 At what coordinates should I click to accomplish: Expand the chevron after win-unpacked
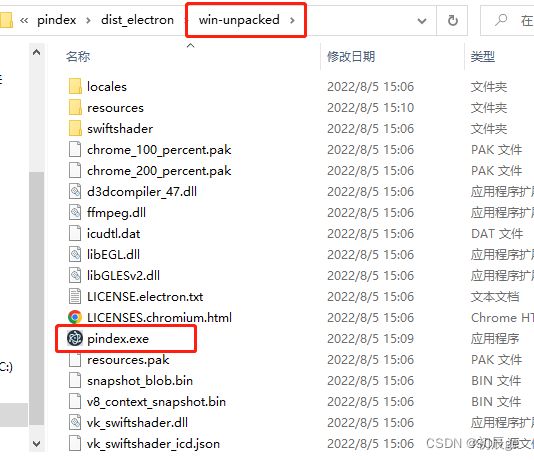(292, 20)
